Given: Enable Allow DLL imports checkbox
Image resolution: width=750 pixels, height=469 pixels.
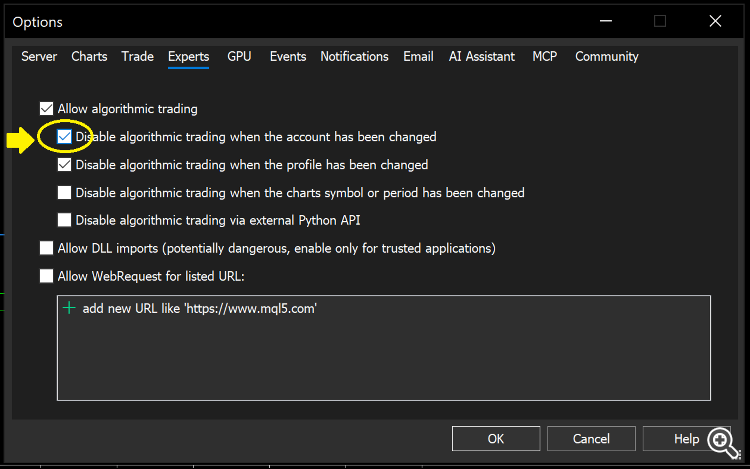Looking at the screenshot, I should coord(46,248).
